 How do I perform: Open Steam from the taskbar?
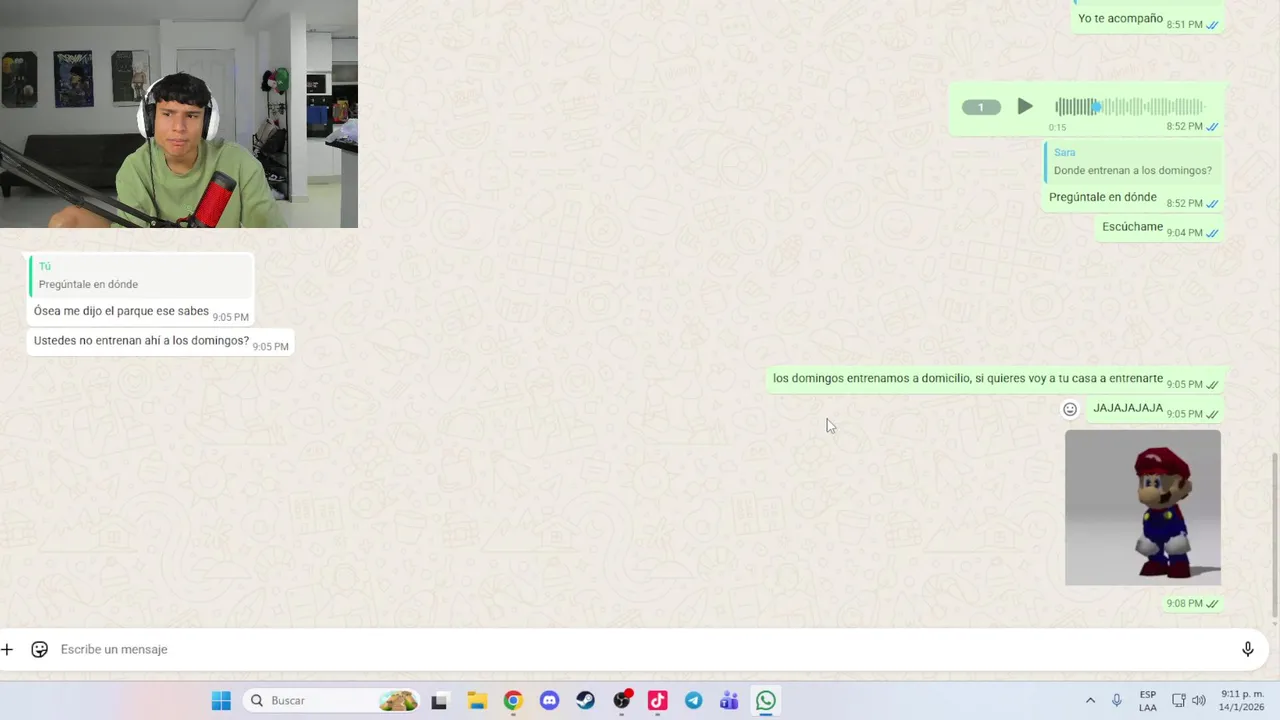585,701
